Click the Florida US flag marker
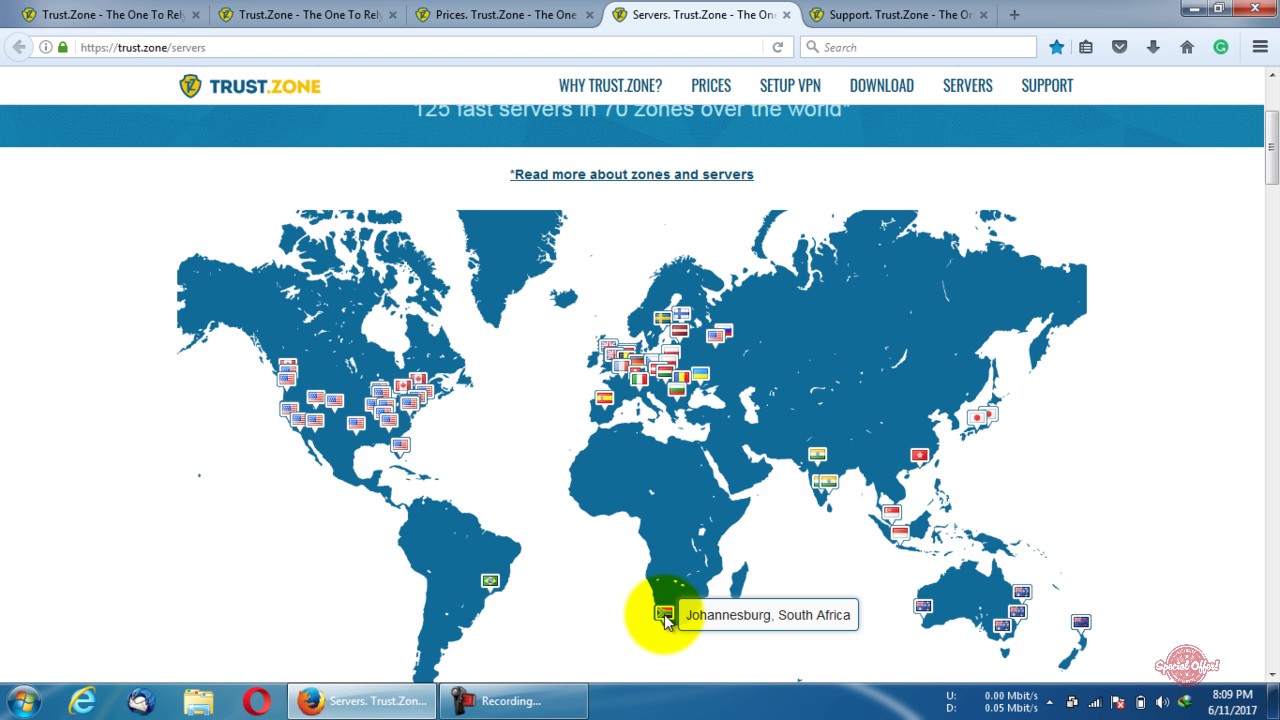Image resolution: width=1280 pixels, height=720 pixels. pos(400,445)
